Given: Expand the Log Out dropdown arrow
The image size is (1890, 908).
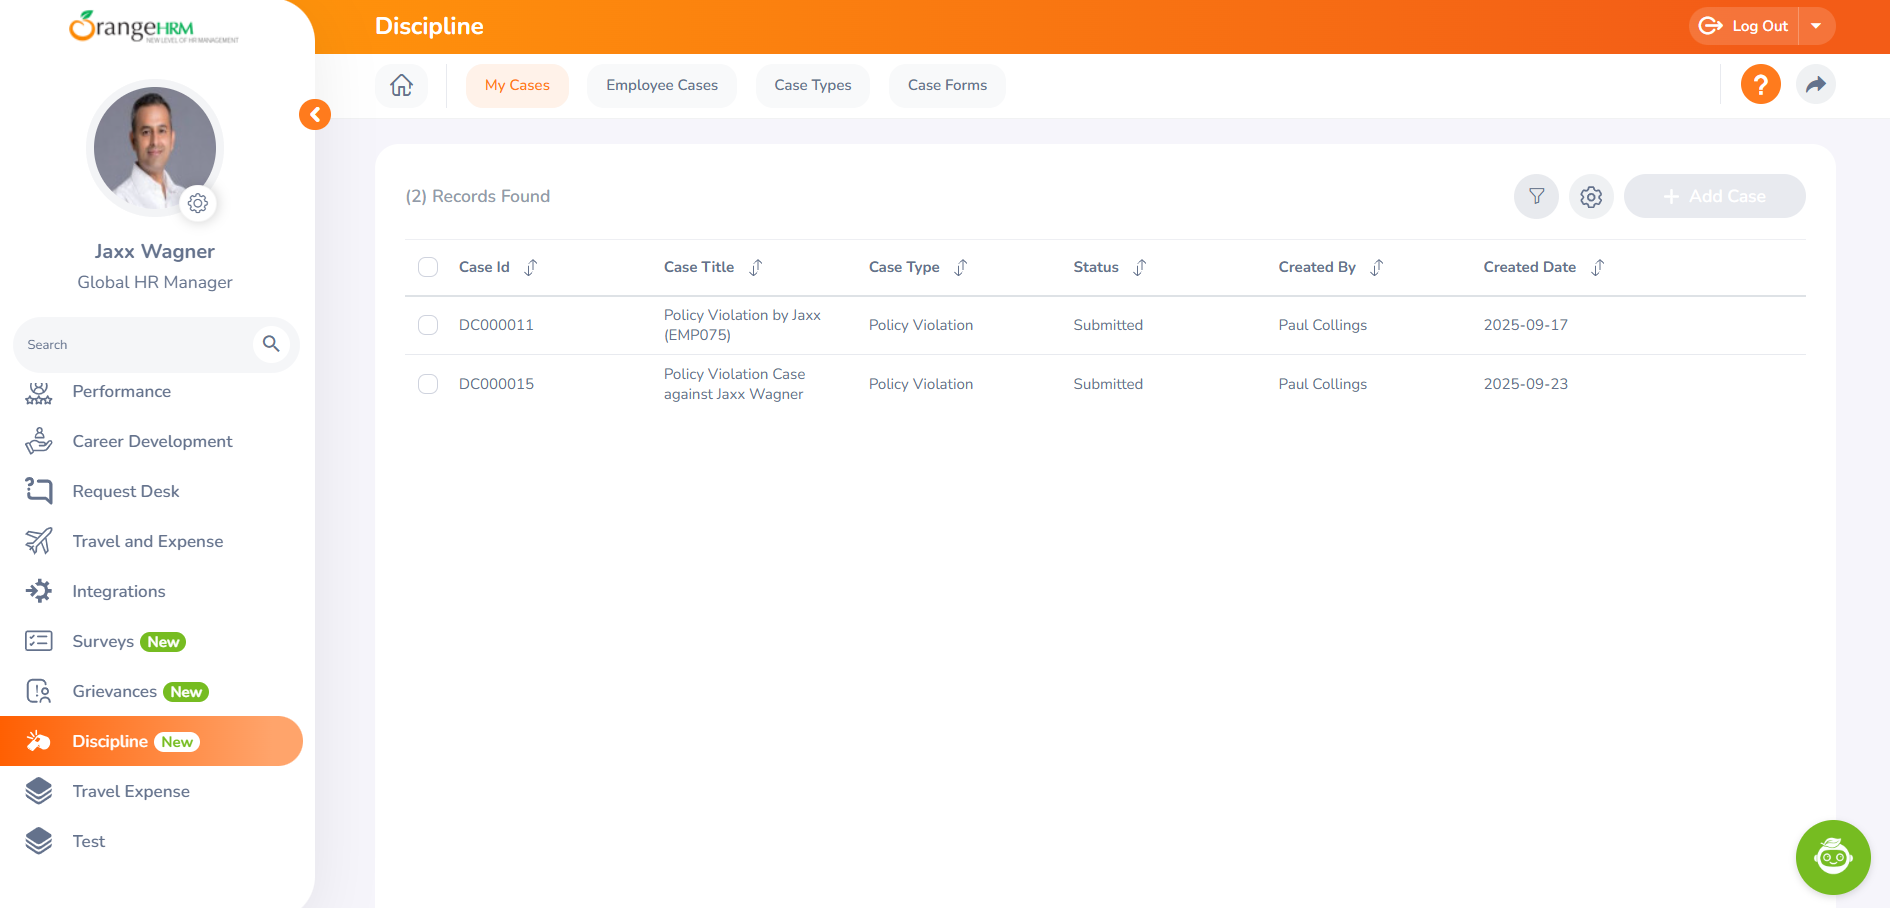Looking at the screenshot, I should pyautogui.click(x=1816, y=26).
